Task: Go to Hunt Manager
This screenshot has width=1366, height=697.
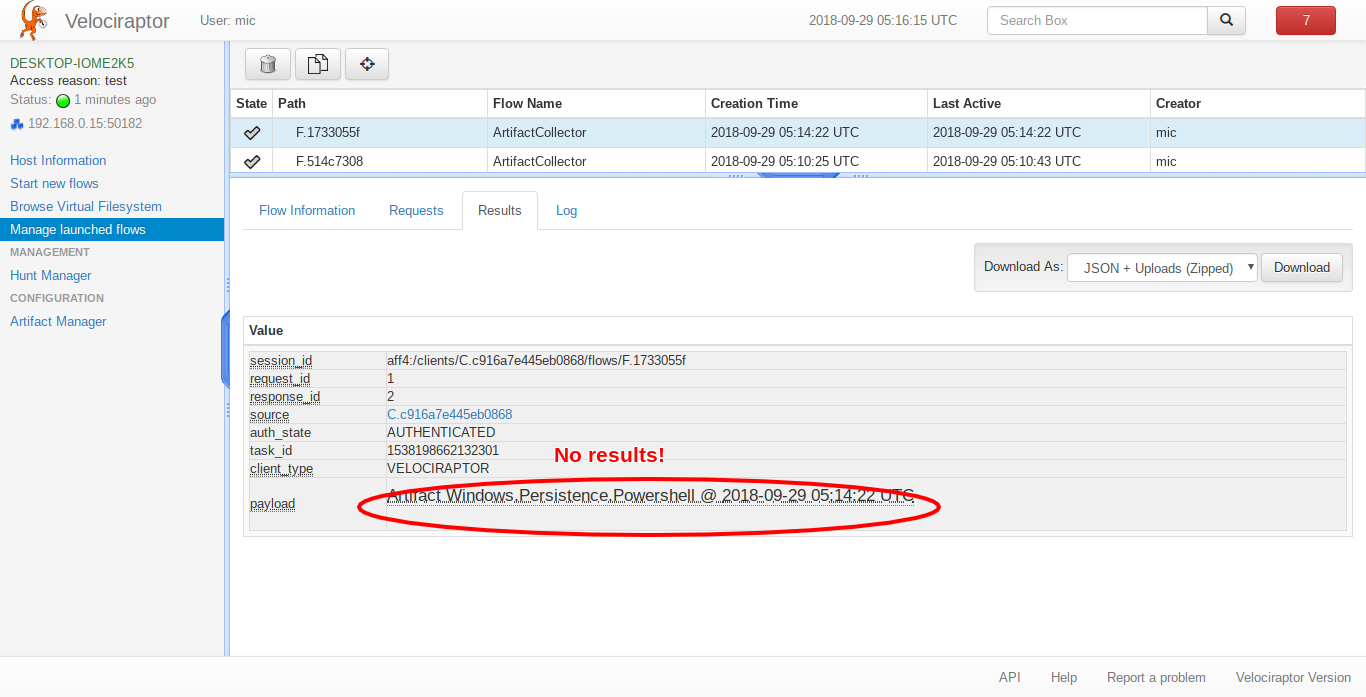Action: [x=51, y=275]
